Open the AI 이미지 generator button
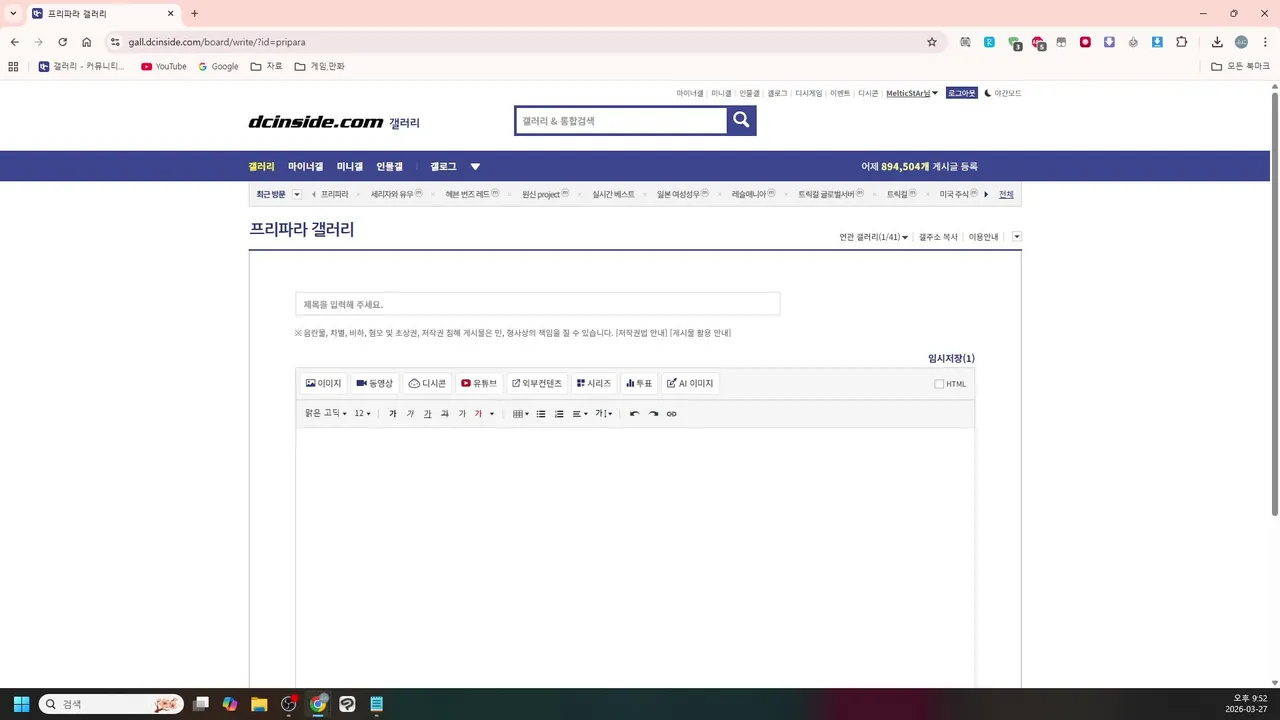Viewport: 1280px width, 720px height. pyautogui.click(x=690, y=383)
